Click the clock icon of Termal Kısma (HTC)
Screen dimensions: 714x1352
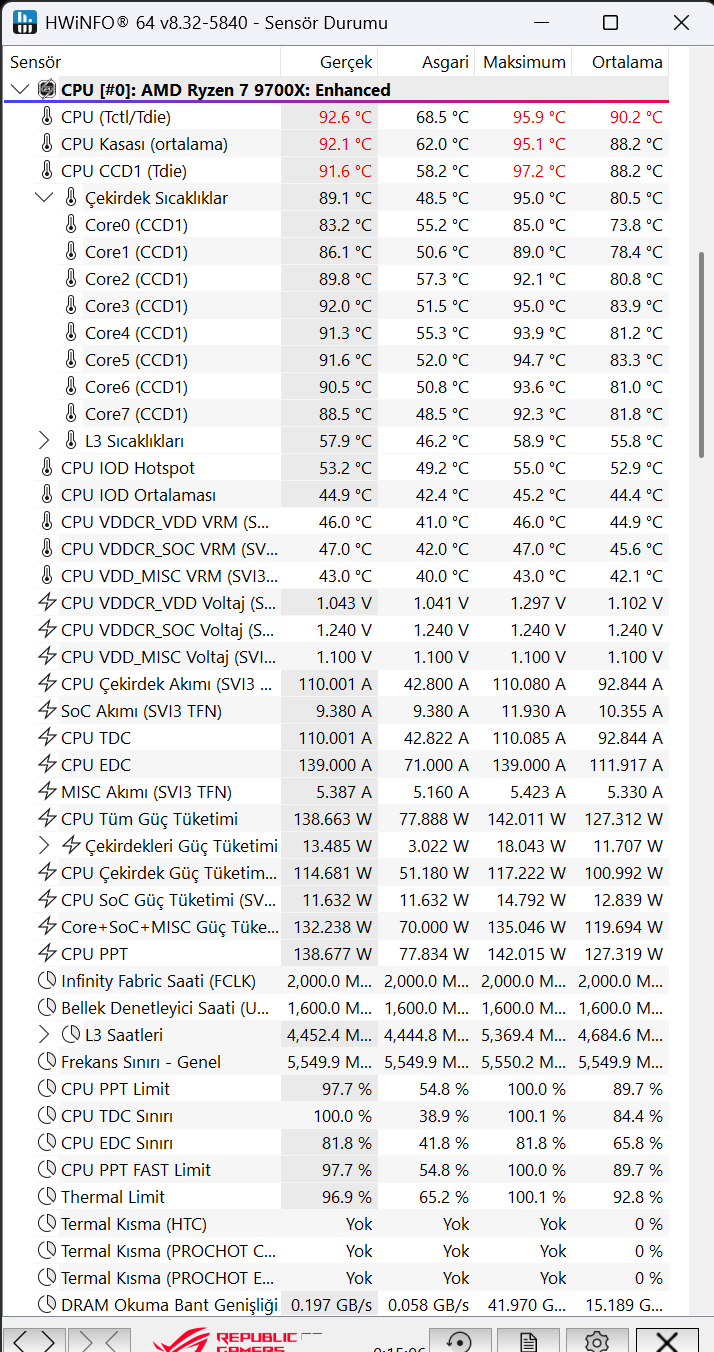pos(47,1224)
